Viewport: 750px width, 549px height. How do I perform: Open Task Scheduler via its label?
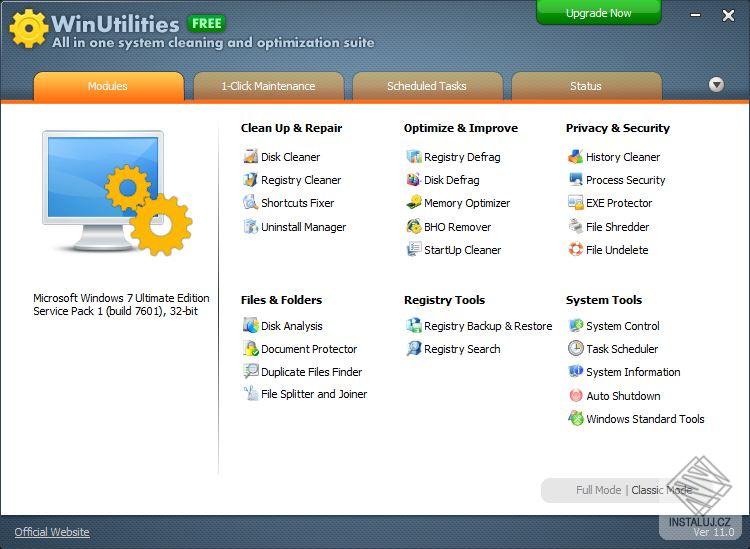[x=622, y=349]
